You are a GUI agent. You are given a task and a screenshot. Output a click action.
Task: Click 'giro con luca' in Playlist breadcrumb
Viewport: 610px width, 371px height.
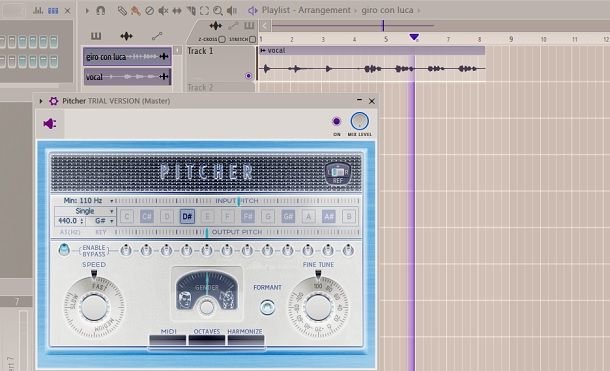click(387, 10)
